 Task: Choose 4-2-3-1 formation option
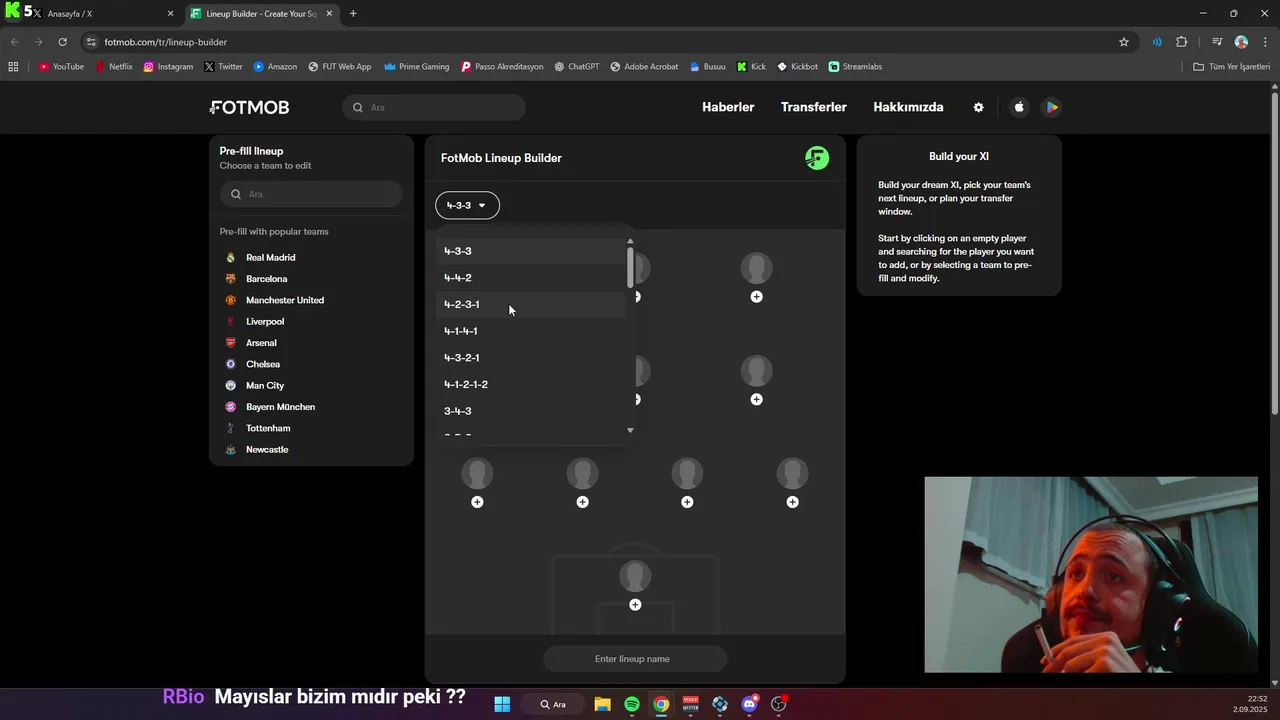click(x=531, y=304)
